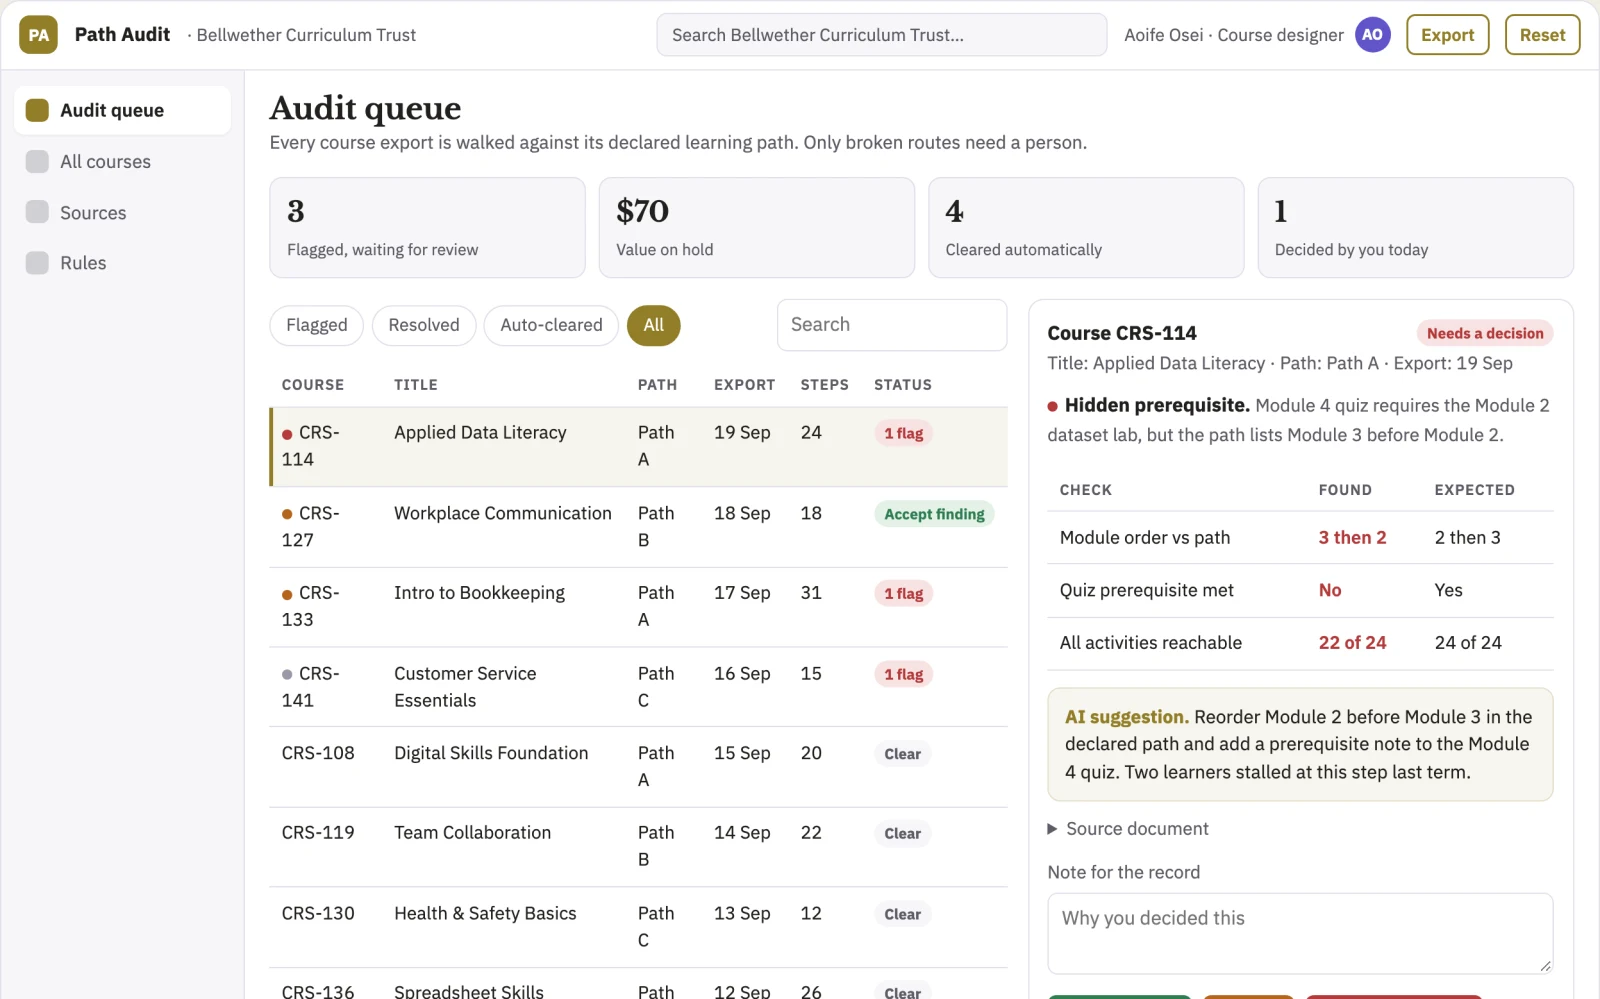
Task: Click the Needs a decision badge
Action: pos(1485,333)
